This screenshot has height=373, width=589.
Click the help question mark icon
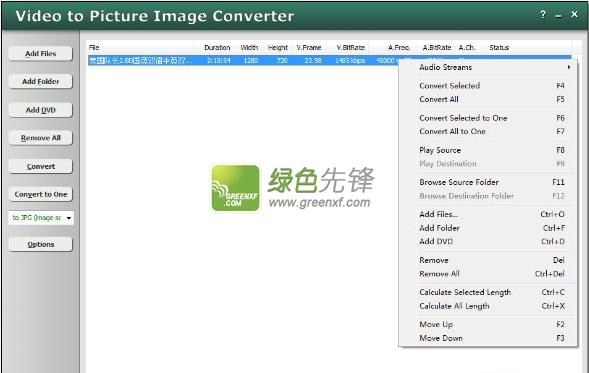tap(543, 15)
